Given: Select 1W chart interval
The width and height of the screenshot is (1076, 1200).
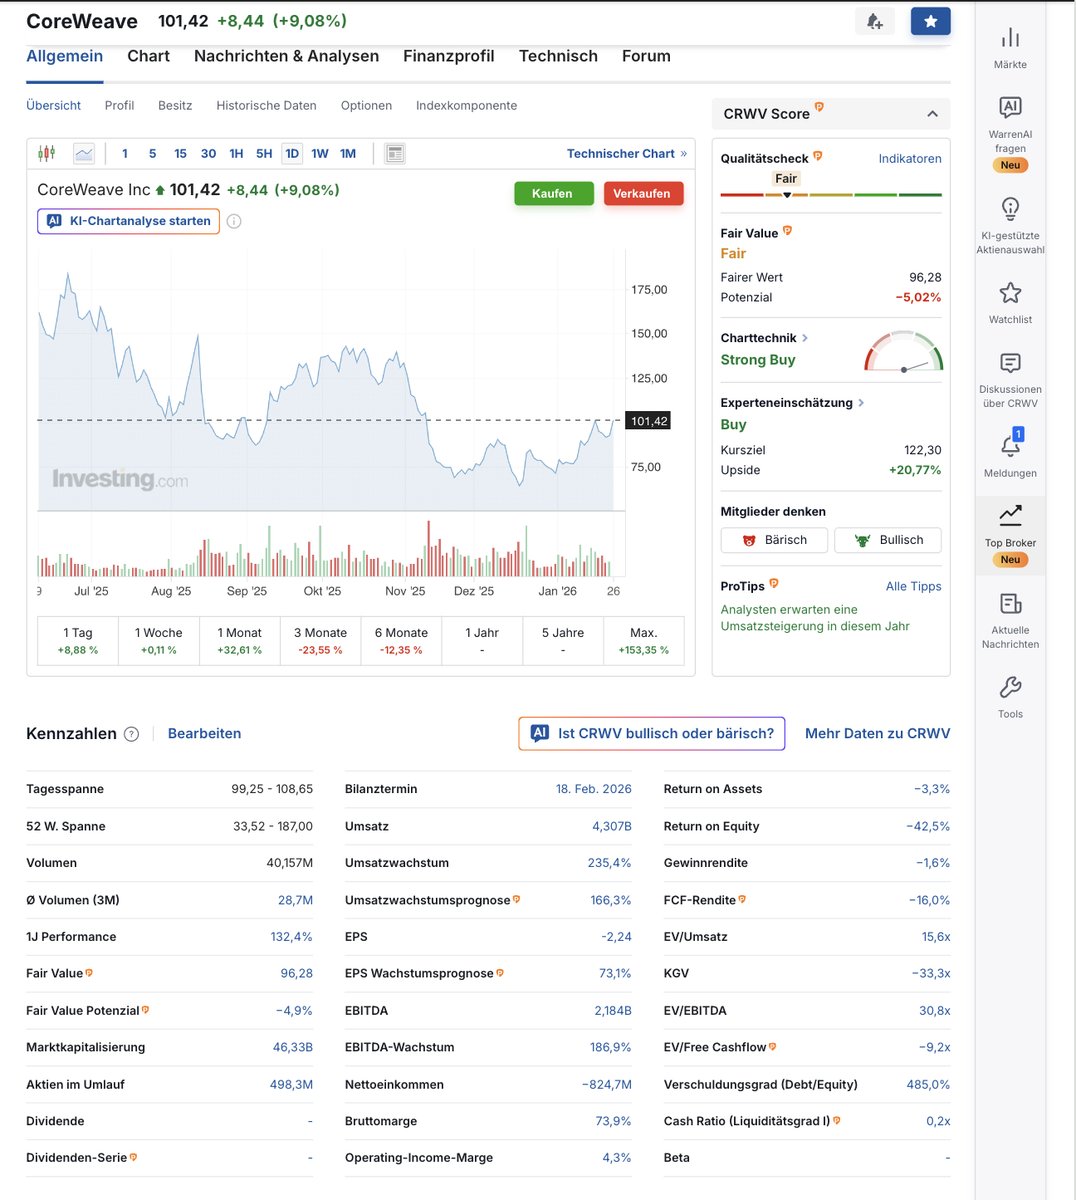Looking at the screenshot, I should tap(320, 154).
